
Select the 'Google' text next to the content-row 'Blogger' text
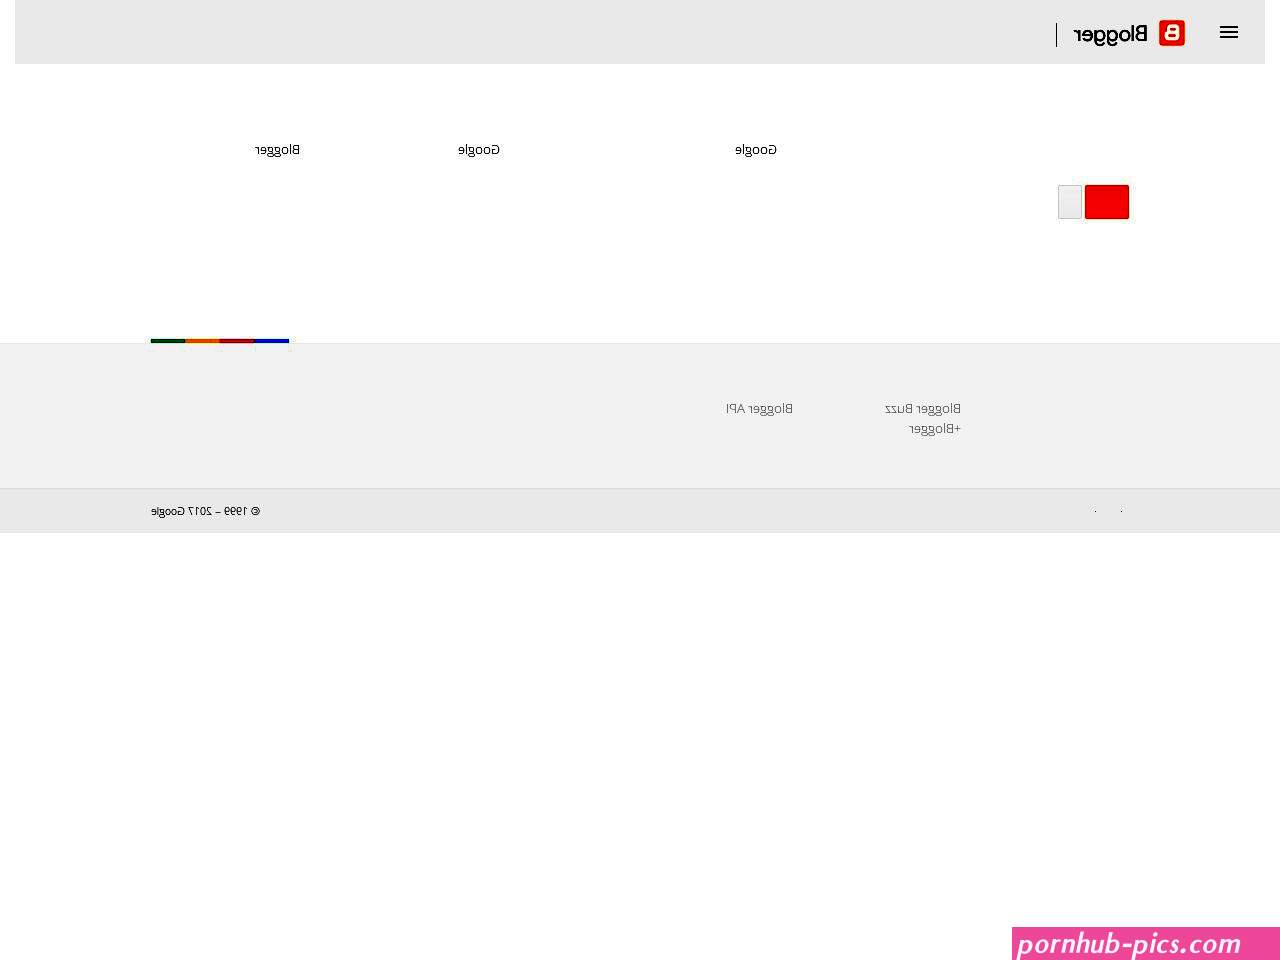click(x=479, y=150)
